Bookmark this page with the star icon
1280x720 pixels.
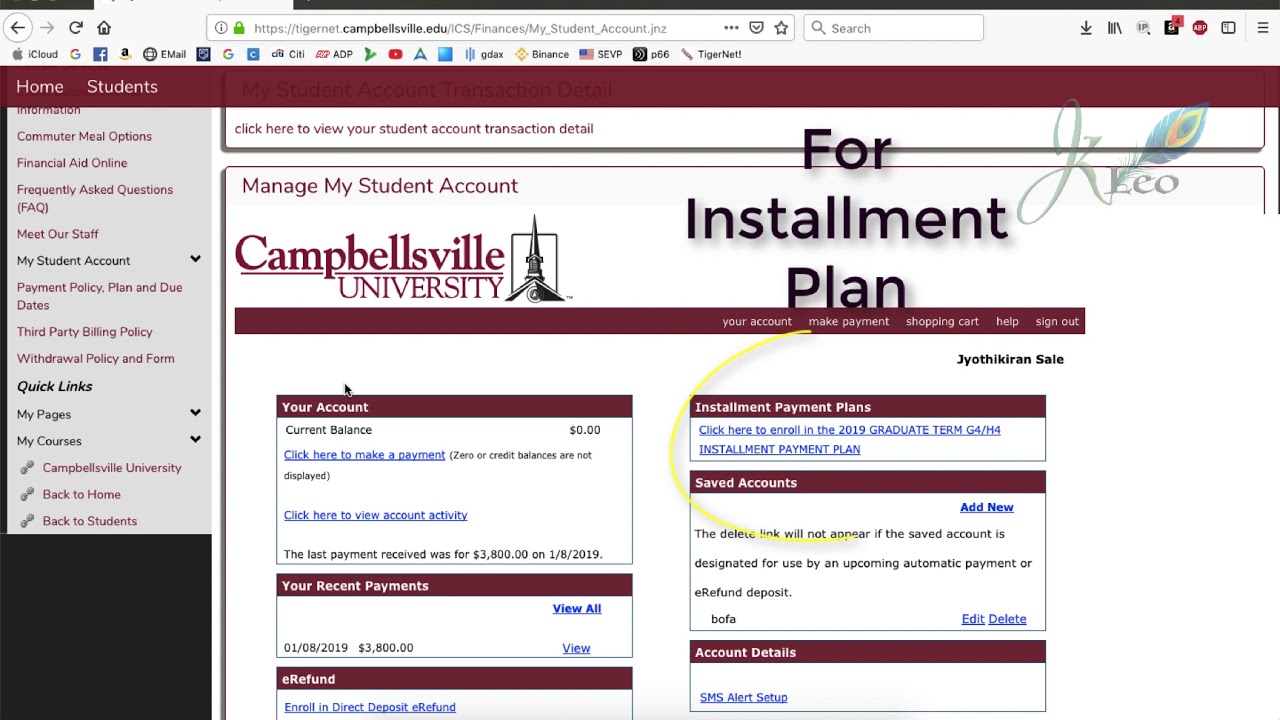coord(781,28)
